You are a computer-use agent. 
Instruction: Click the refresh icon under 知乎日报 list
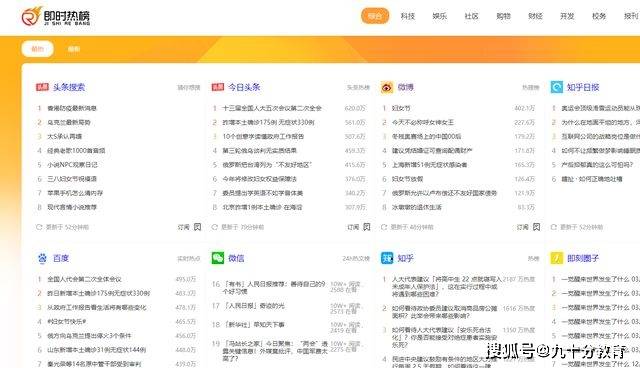click(553, 227)
